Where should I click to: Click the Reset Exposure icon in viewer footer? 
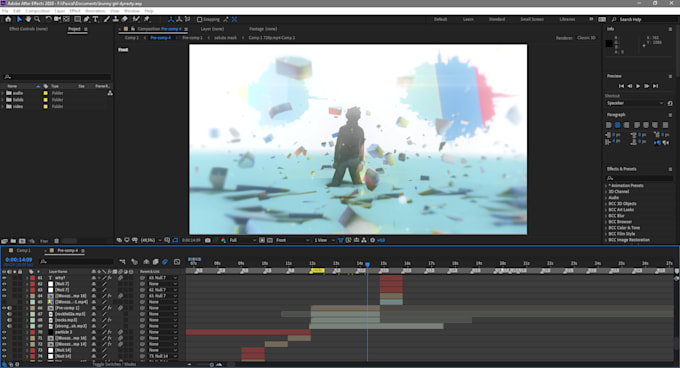pos(373,240)
